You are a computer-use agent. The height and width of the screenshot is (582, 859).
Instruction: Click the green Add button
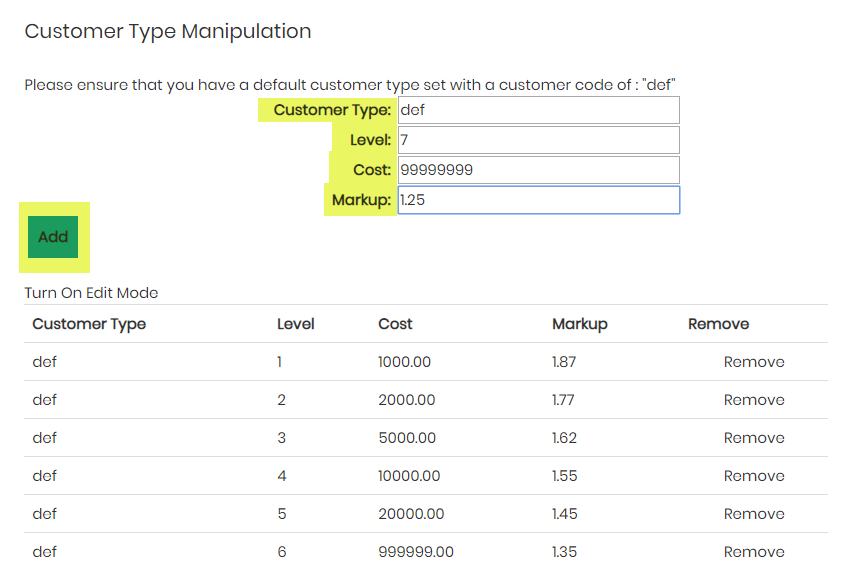tap(53, 237)
